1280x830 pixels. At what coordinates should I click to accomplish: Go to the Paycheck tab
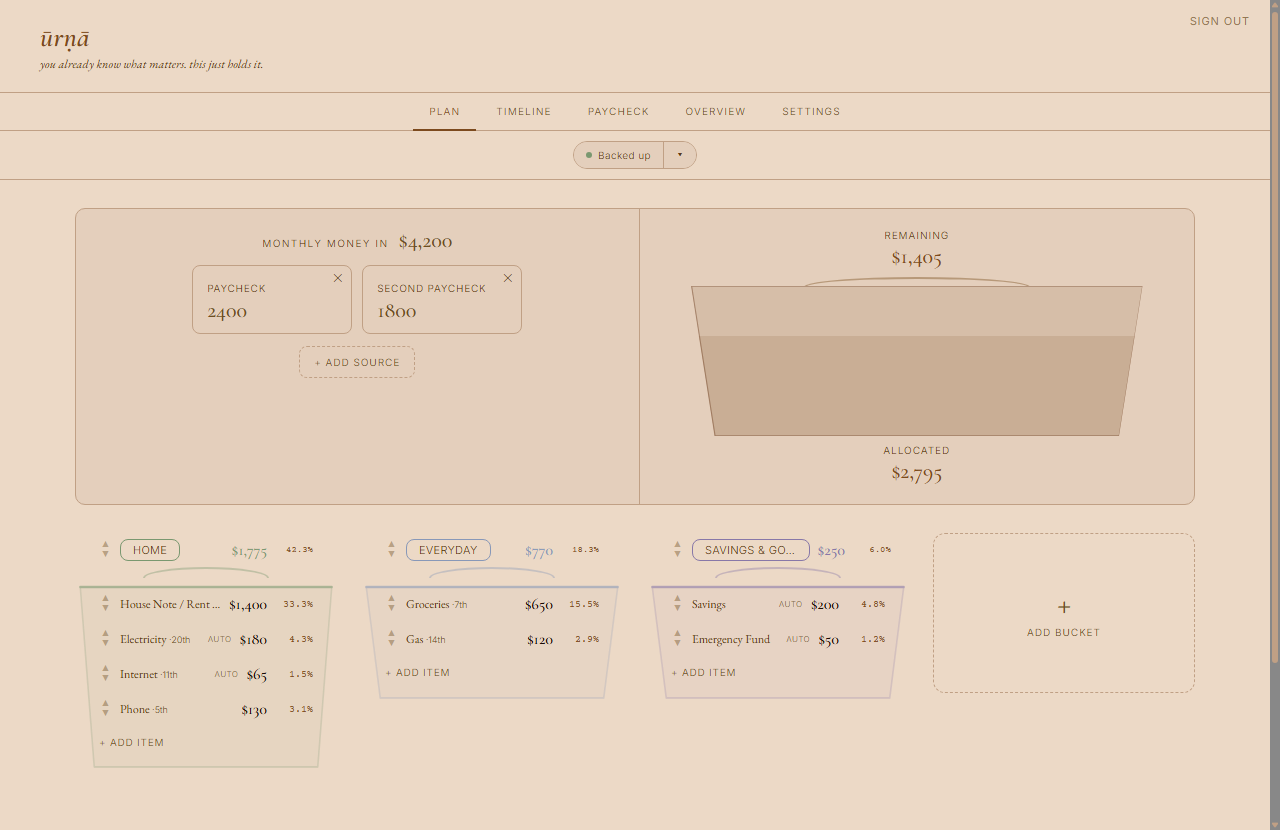(x=618, y=111)
